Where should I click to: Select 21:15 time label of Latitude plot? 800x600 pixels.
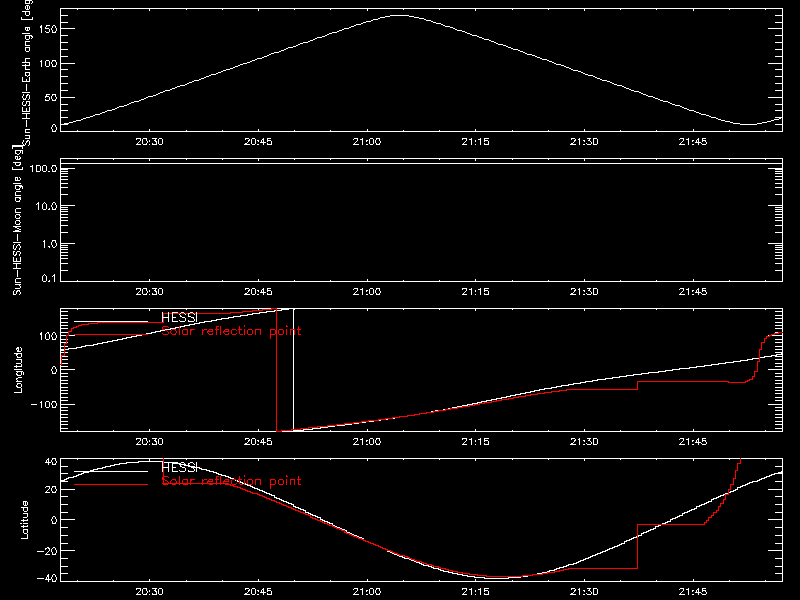click(x=476, y=591)
